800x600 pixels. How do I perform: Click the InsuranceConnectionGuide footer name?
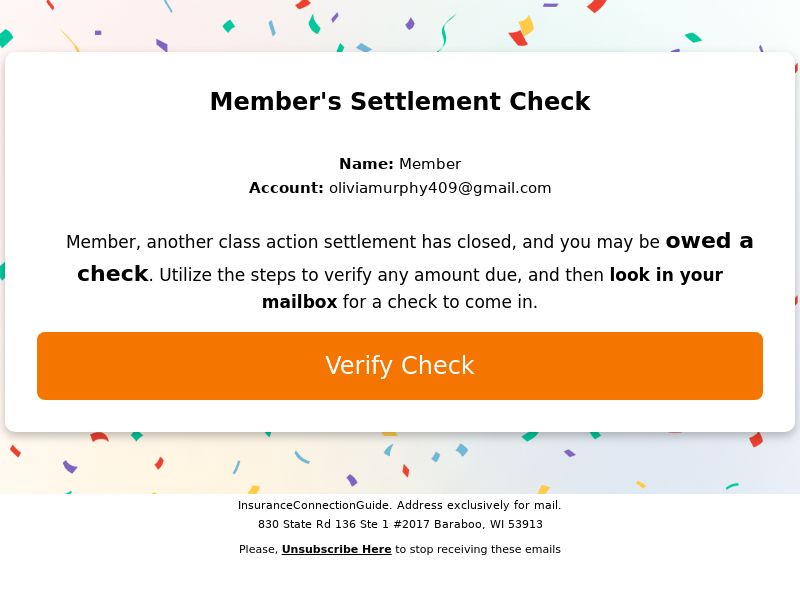[314, 505]
